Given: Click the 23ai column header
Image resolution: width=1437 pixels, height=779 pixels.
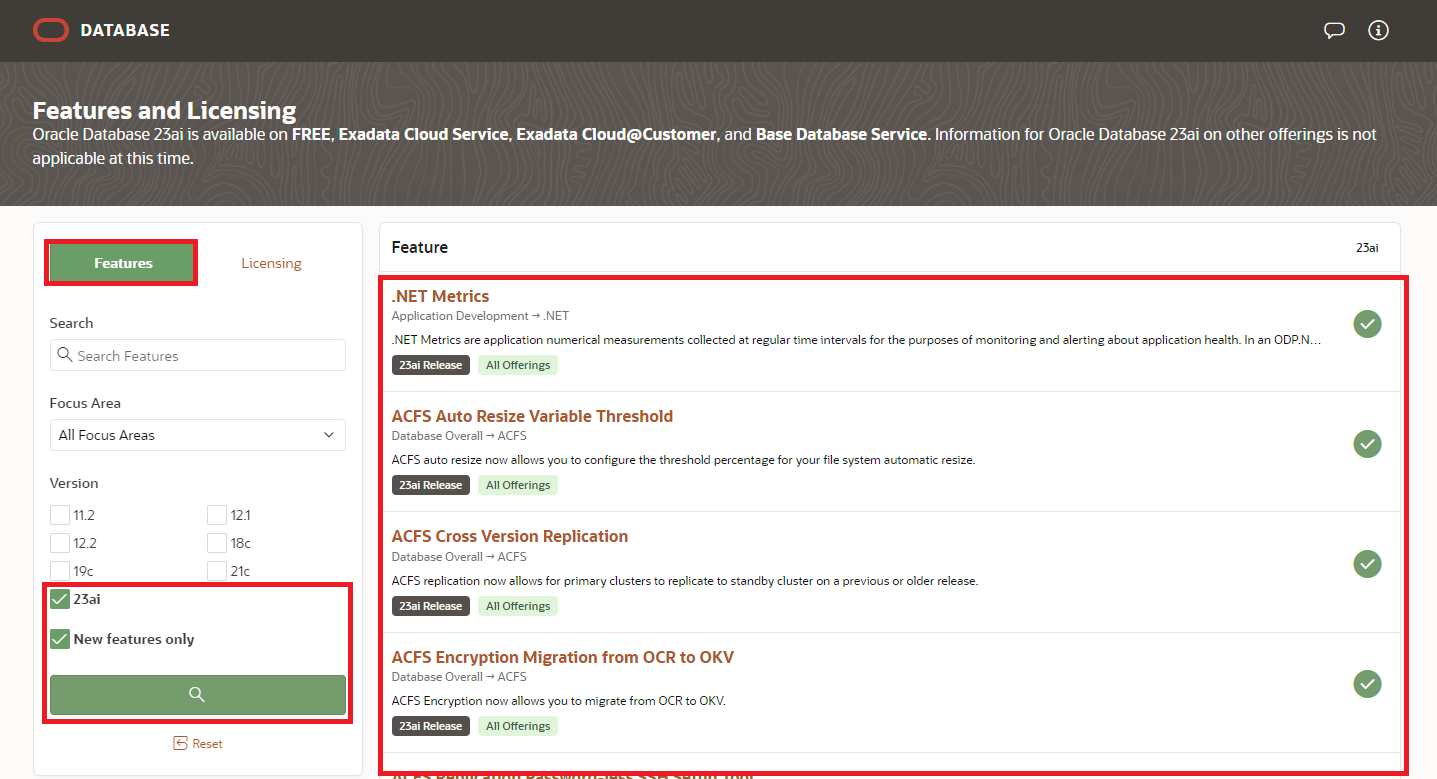Looking at the screenshot, I should (1367, 247).
